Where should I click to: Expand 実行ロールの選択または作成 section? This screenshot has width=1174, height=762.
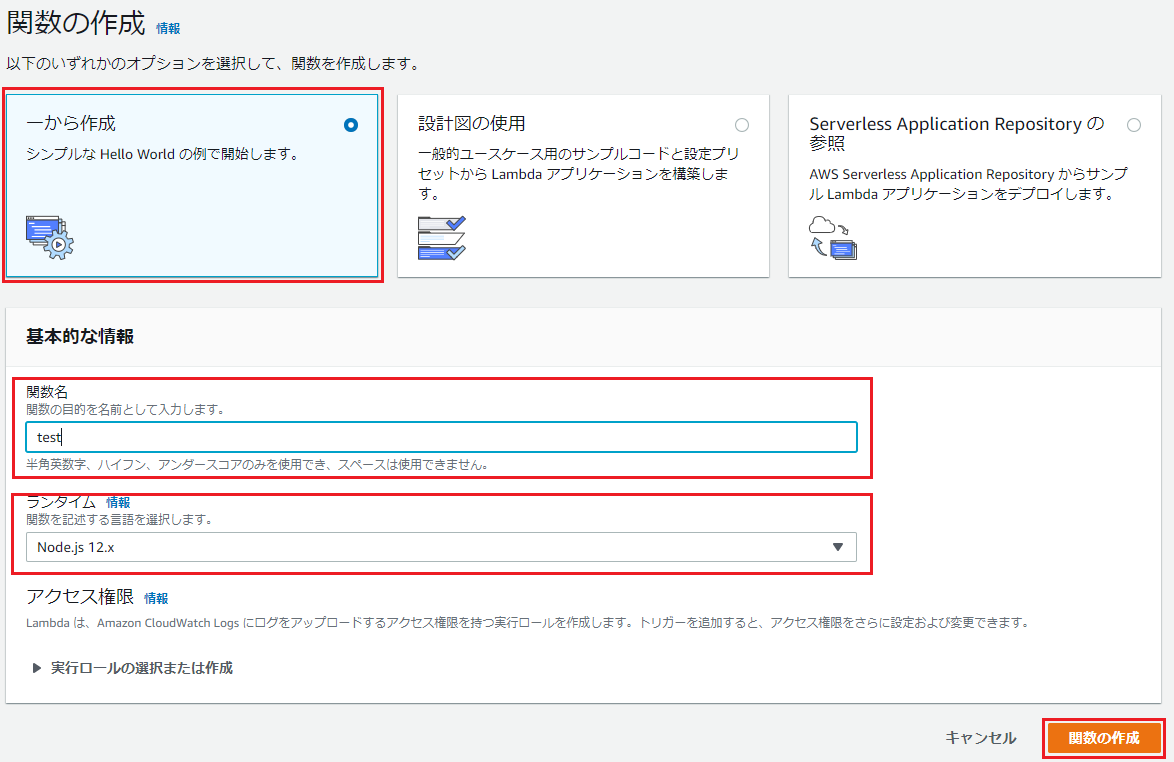[132, 668]
